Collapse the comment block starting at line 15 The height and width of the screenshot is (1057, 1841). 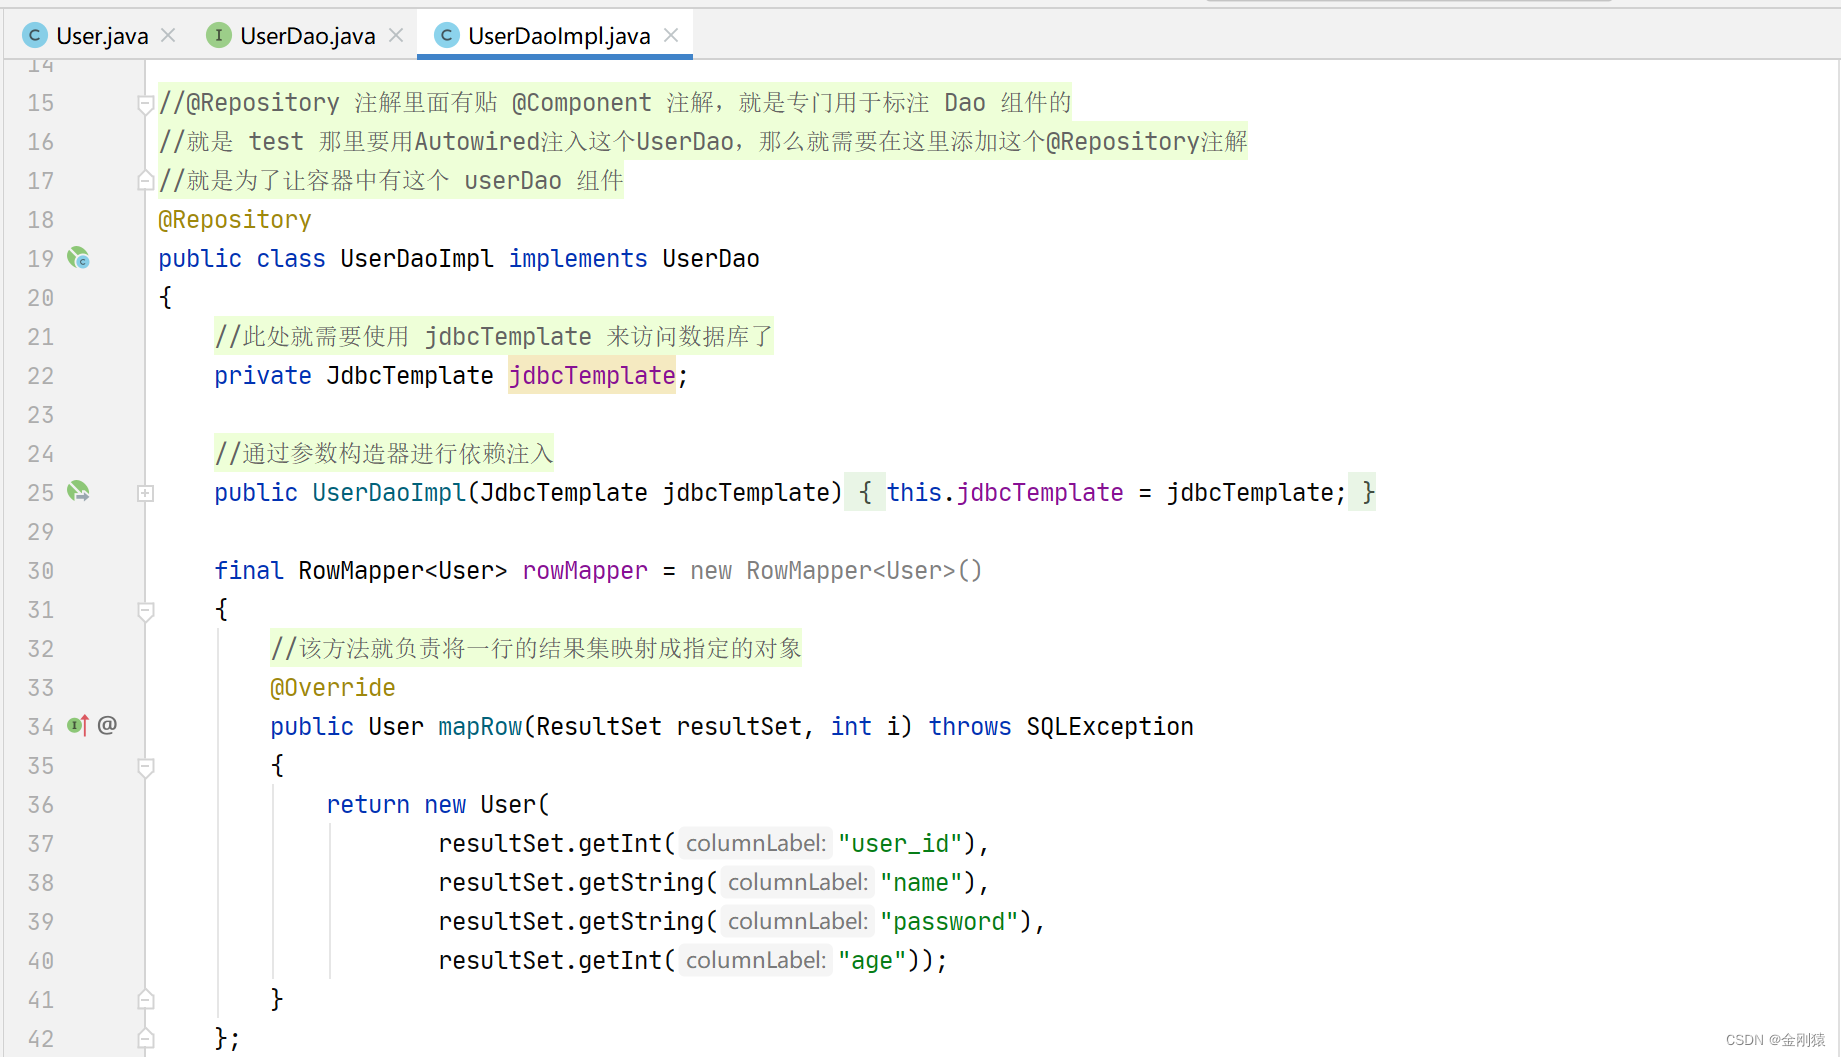click(145, 103)
